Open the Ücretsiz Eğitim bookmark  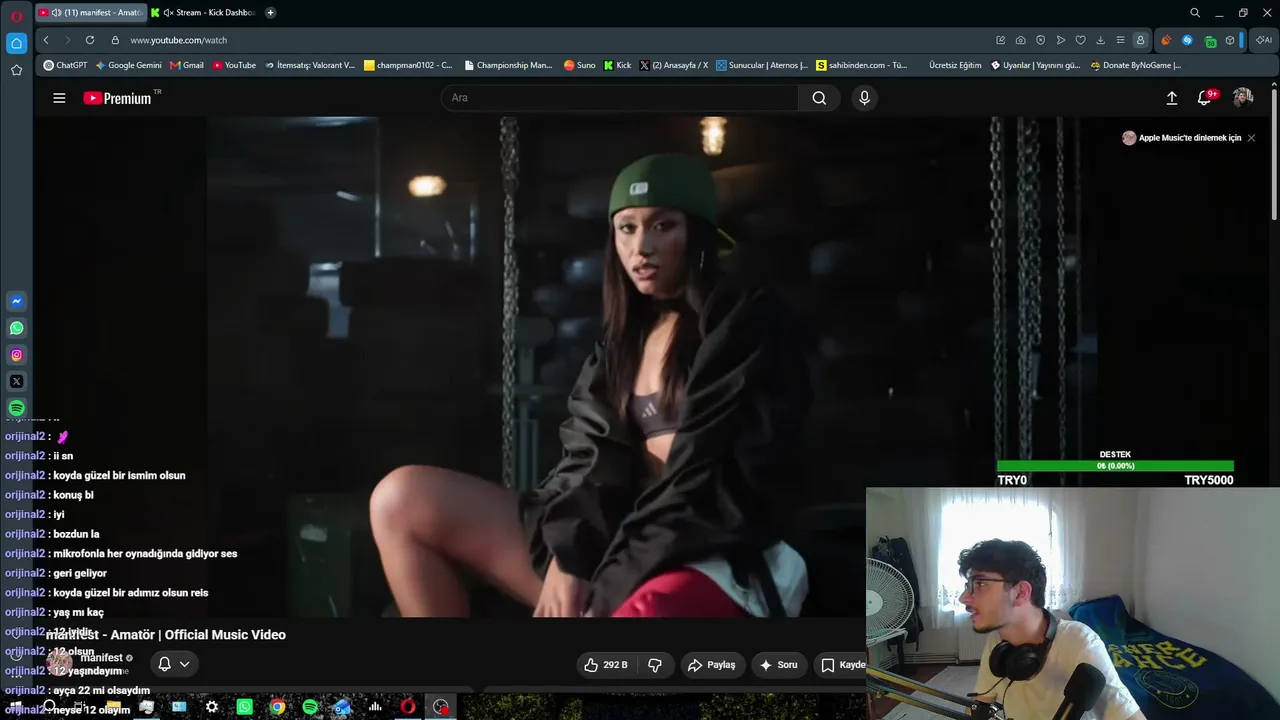[955, 65]
